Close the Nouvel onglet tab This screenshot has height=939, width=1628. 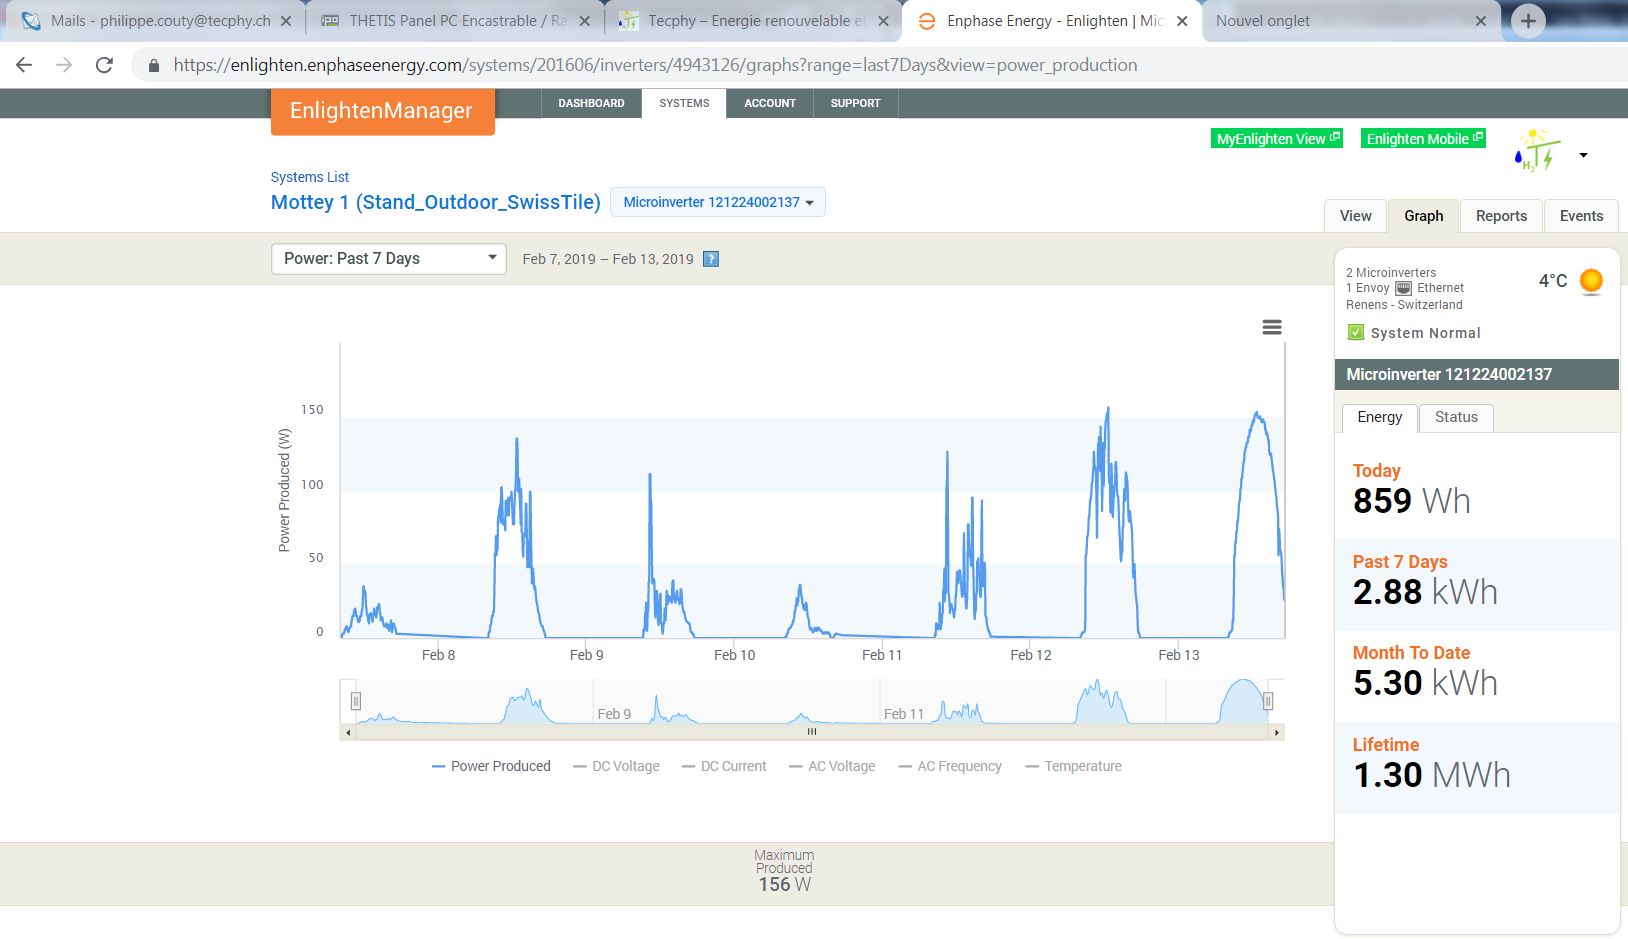[x=1481, y=21]
